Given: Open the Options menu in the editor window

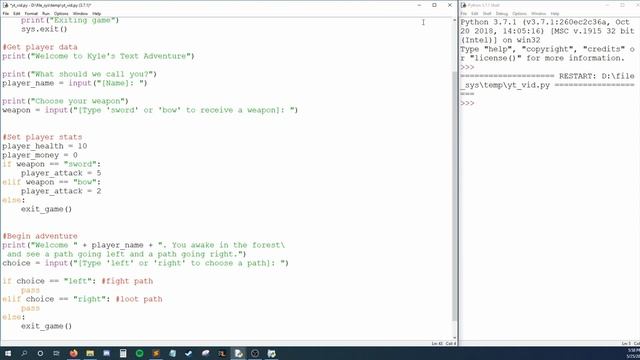Looking at the screenshot, I should point(61,13).
